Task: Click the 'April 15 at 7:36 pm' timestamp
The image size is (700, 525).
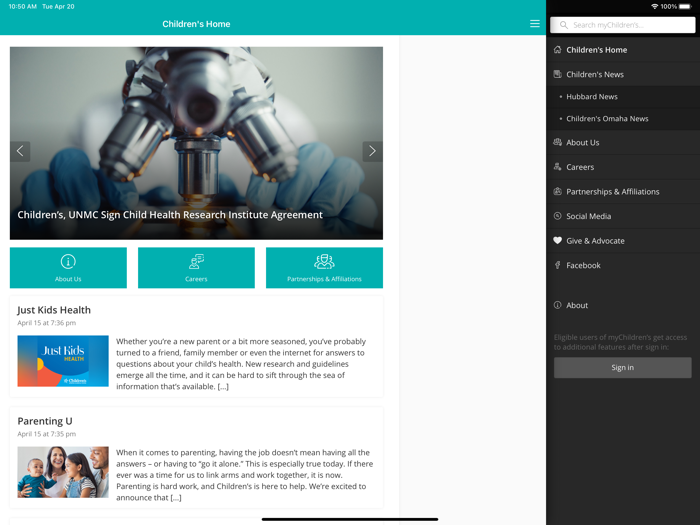Action: tap(46, 323)
